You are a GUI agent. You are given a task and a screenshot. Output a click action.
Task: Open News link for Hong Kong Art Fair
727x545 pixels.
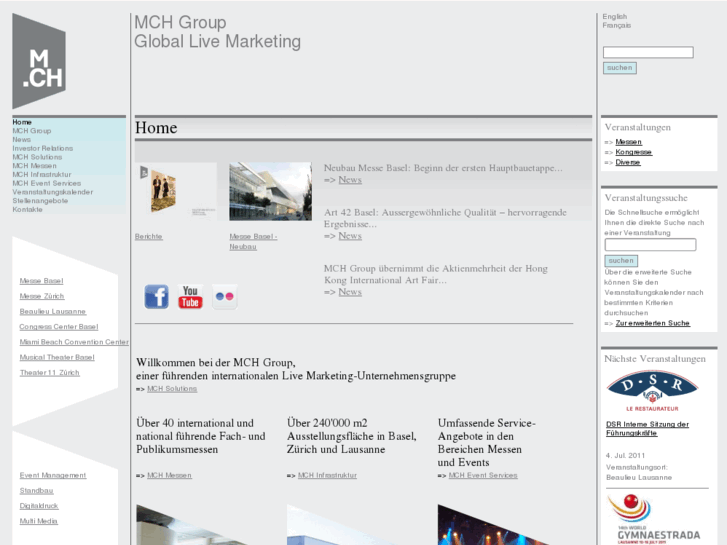[x=350, y=292]
